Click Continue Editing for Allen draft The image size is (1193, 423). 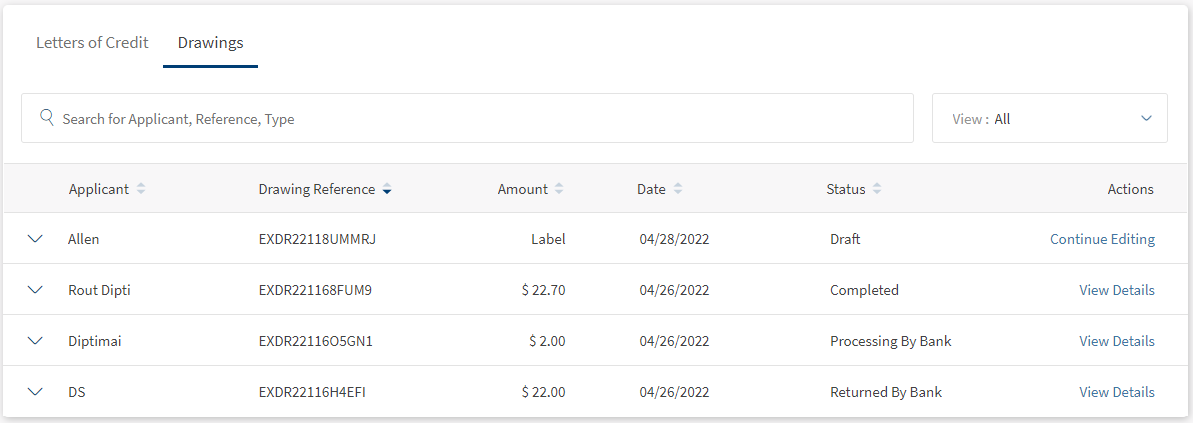(x=1102, y=239)
